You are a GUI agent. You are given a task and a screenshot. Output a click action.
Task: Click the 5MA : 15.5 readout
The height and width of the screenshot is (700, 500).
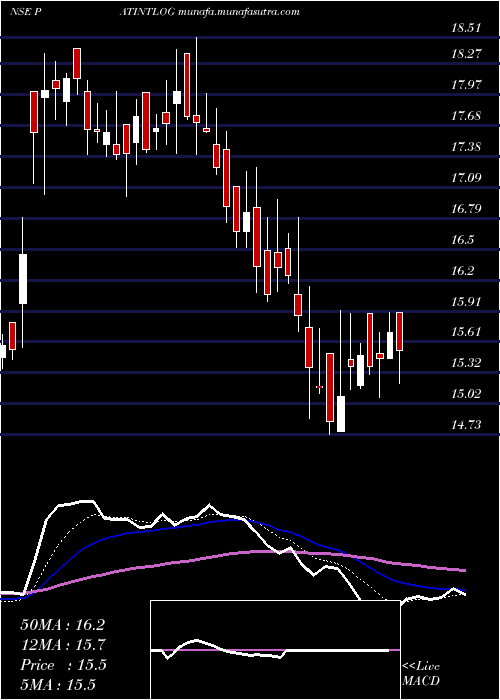[58, 685]
